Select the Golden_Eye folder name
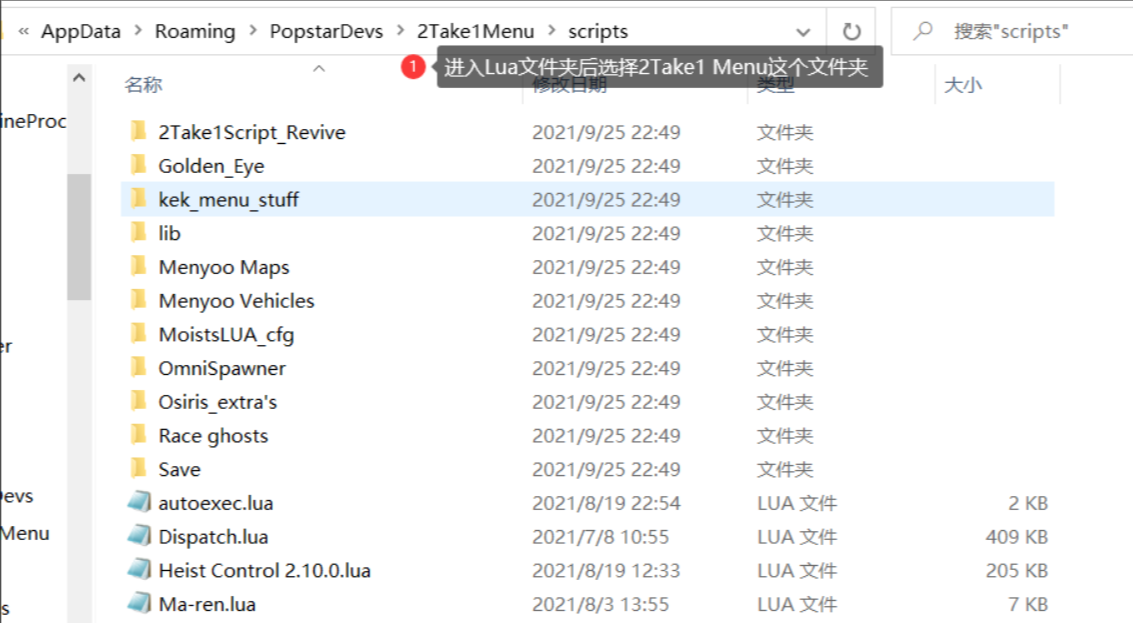The width and height of the screenshot is (1133, 623). click(x=211, y=166)
